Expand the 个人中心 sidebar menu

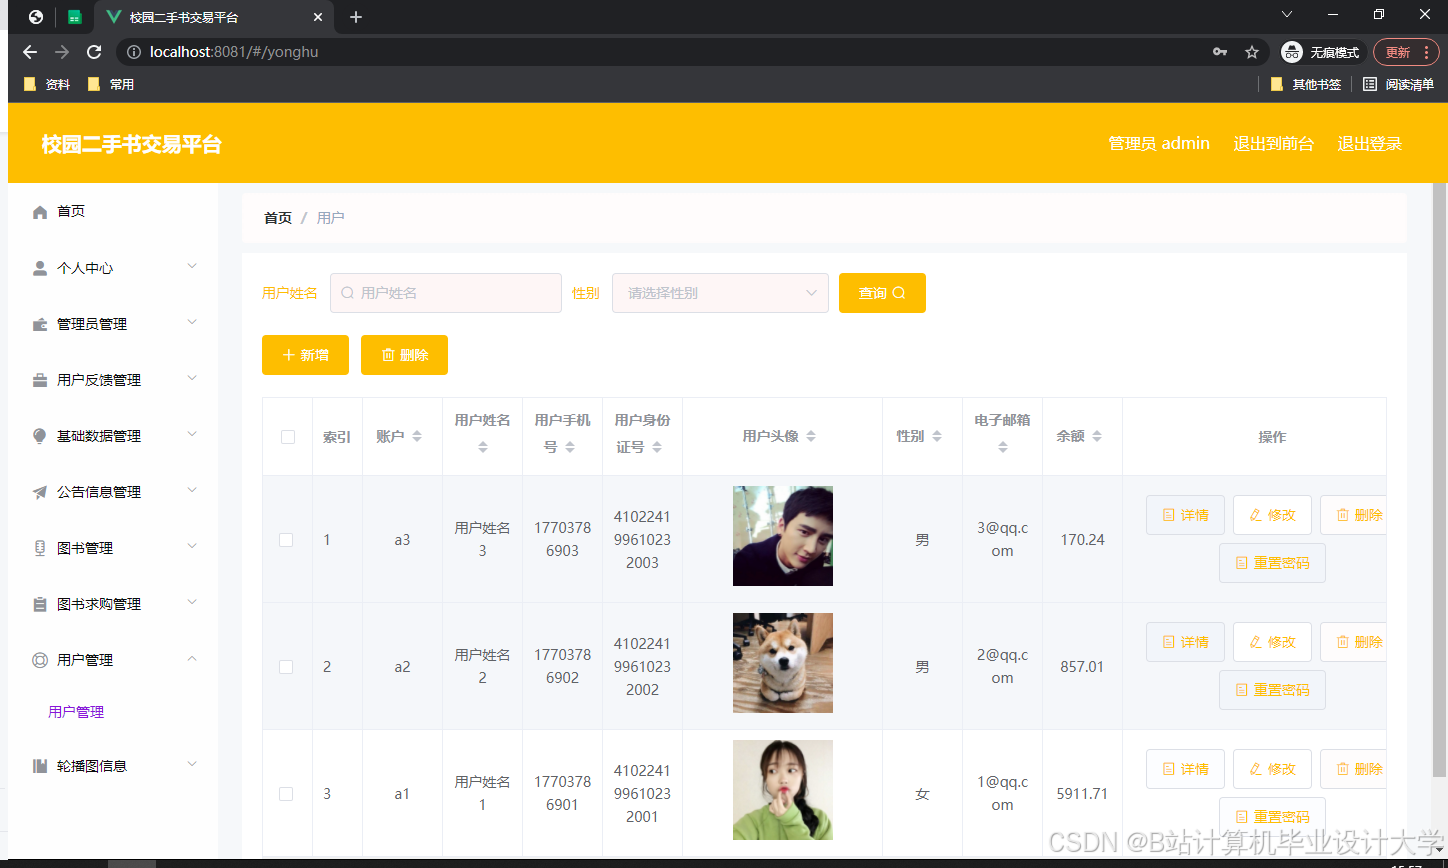coord(192,266)
